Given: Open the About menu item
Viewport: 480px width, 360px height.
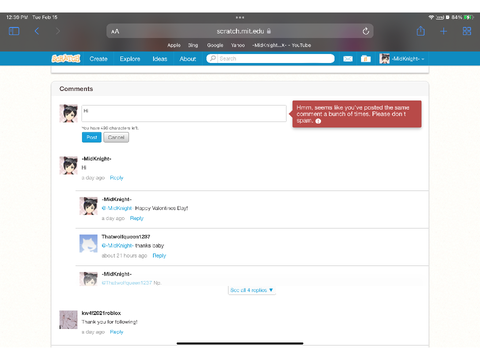Looking at the screenshot, I should [x=188, y=59].
